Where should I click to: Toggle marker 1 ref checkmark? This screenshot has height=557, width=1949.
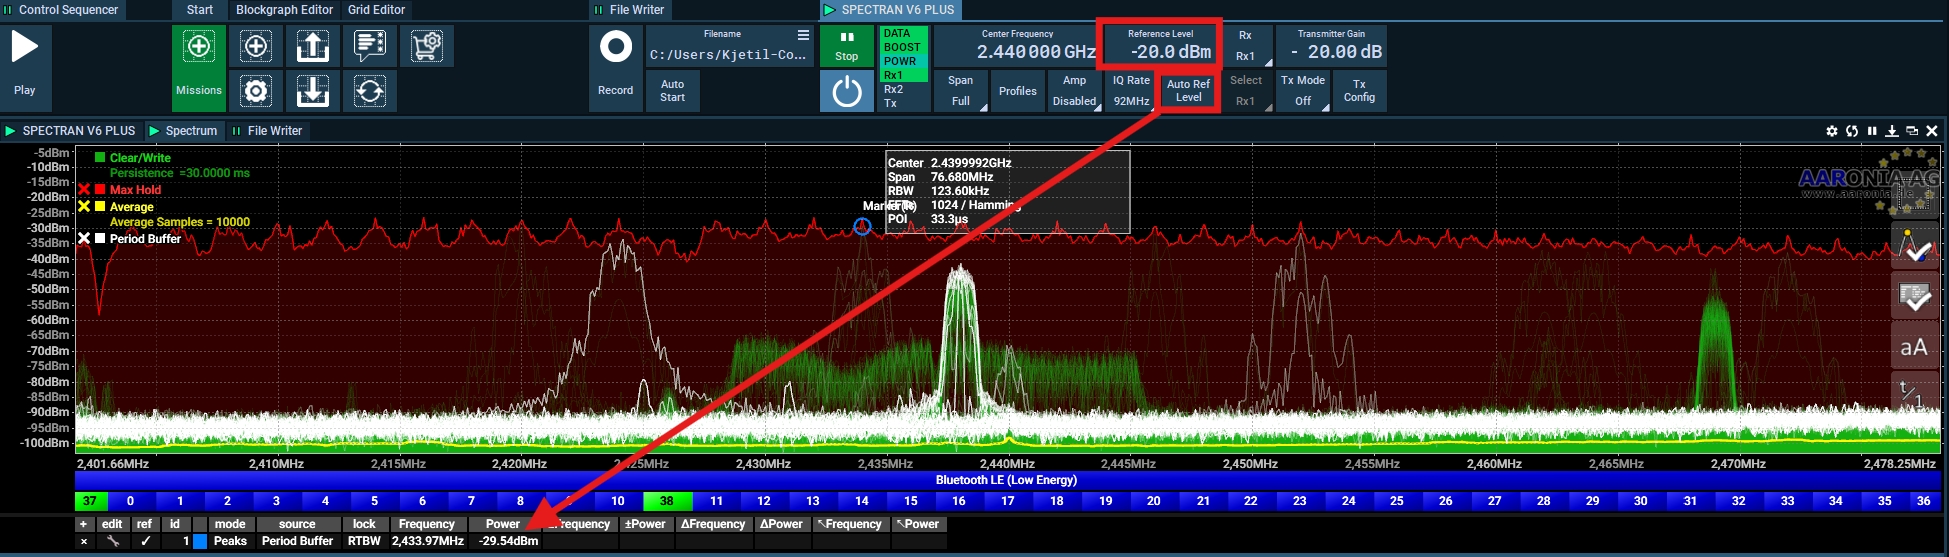click(x=145, y=541)
